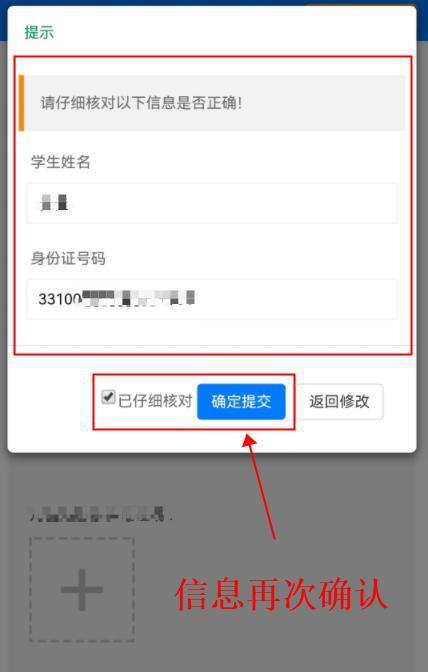The width and height of the screenshot is (428, 672).
Task: Select the 请仔细核对以下信息是否正确 notice banner
Action: 212,103
